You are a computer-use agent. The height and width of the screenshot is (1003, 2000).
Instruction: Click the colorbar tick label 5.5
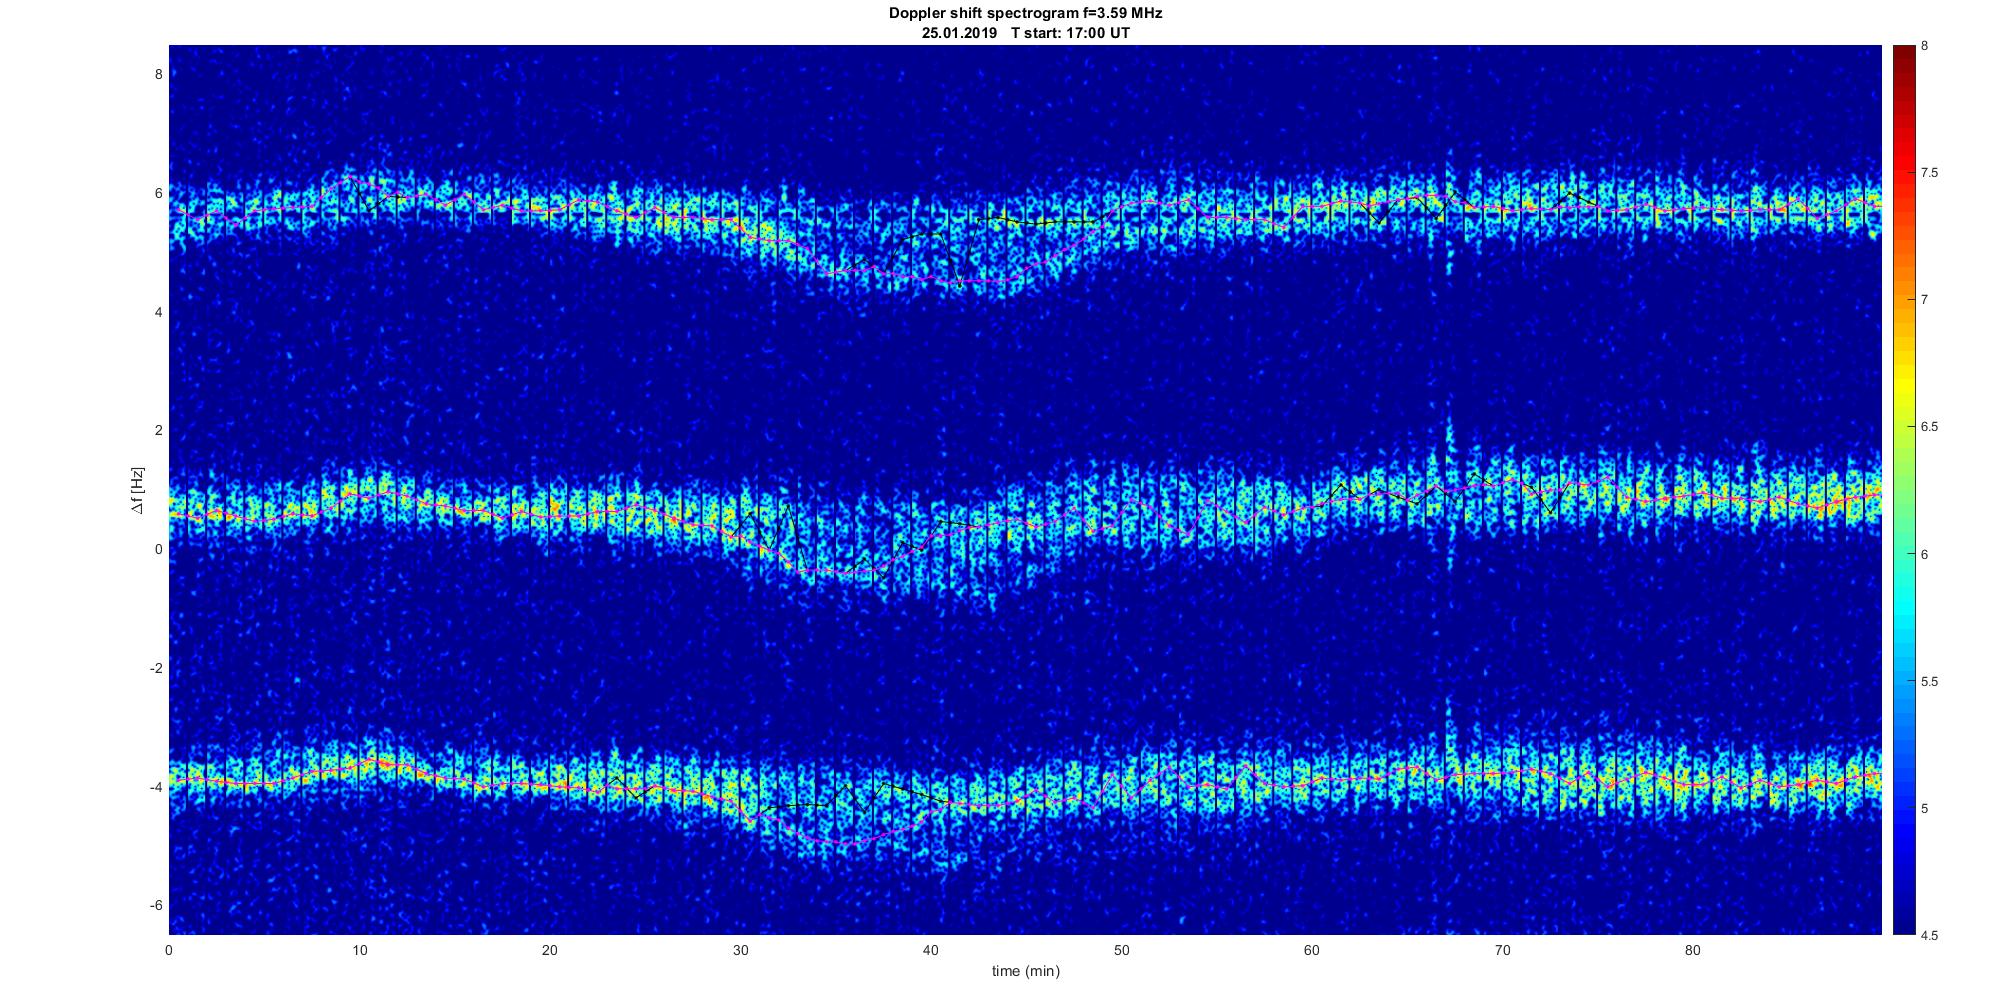coord(1930,682)
